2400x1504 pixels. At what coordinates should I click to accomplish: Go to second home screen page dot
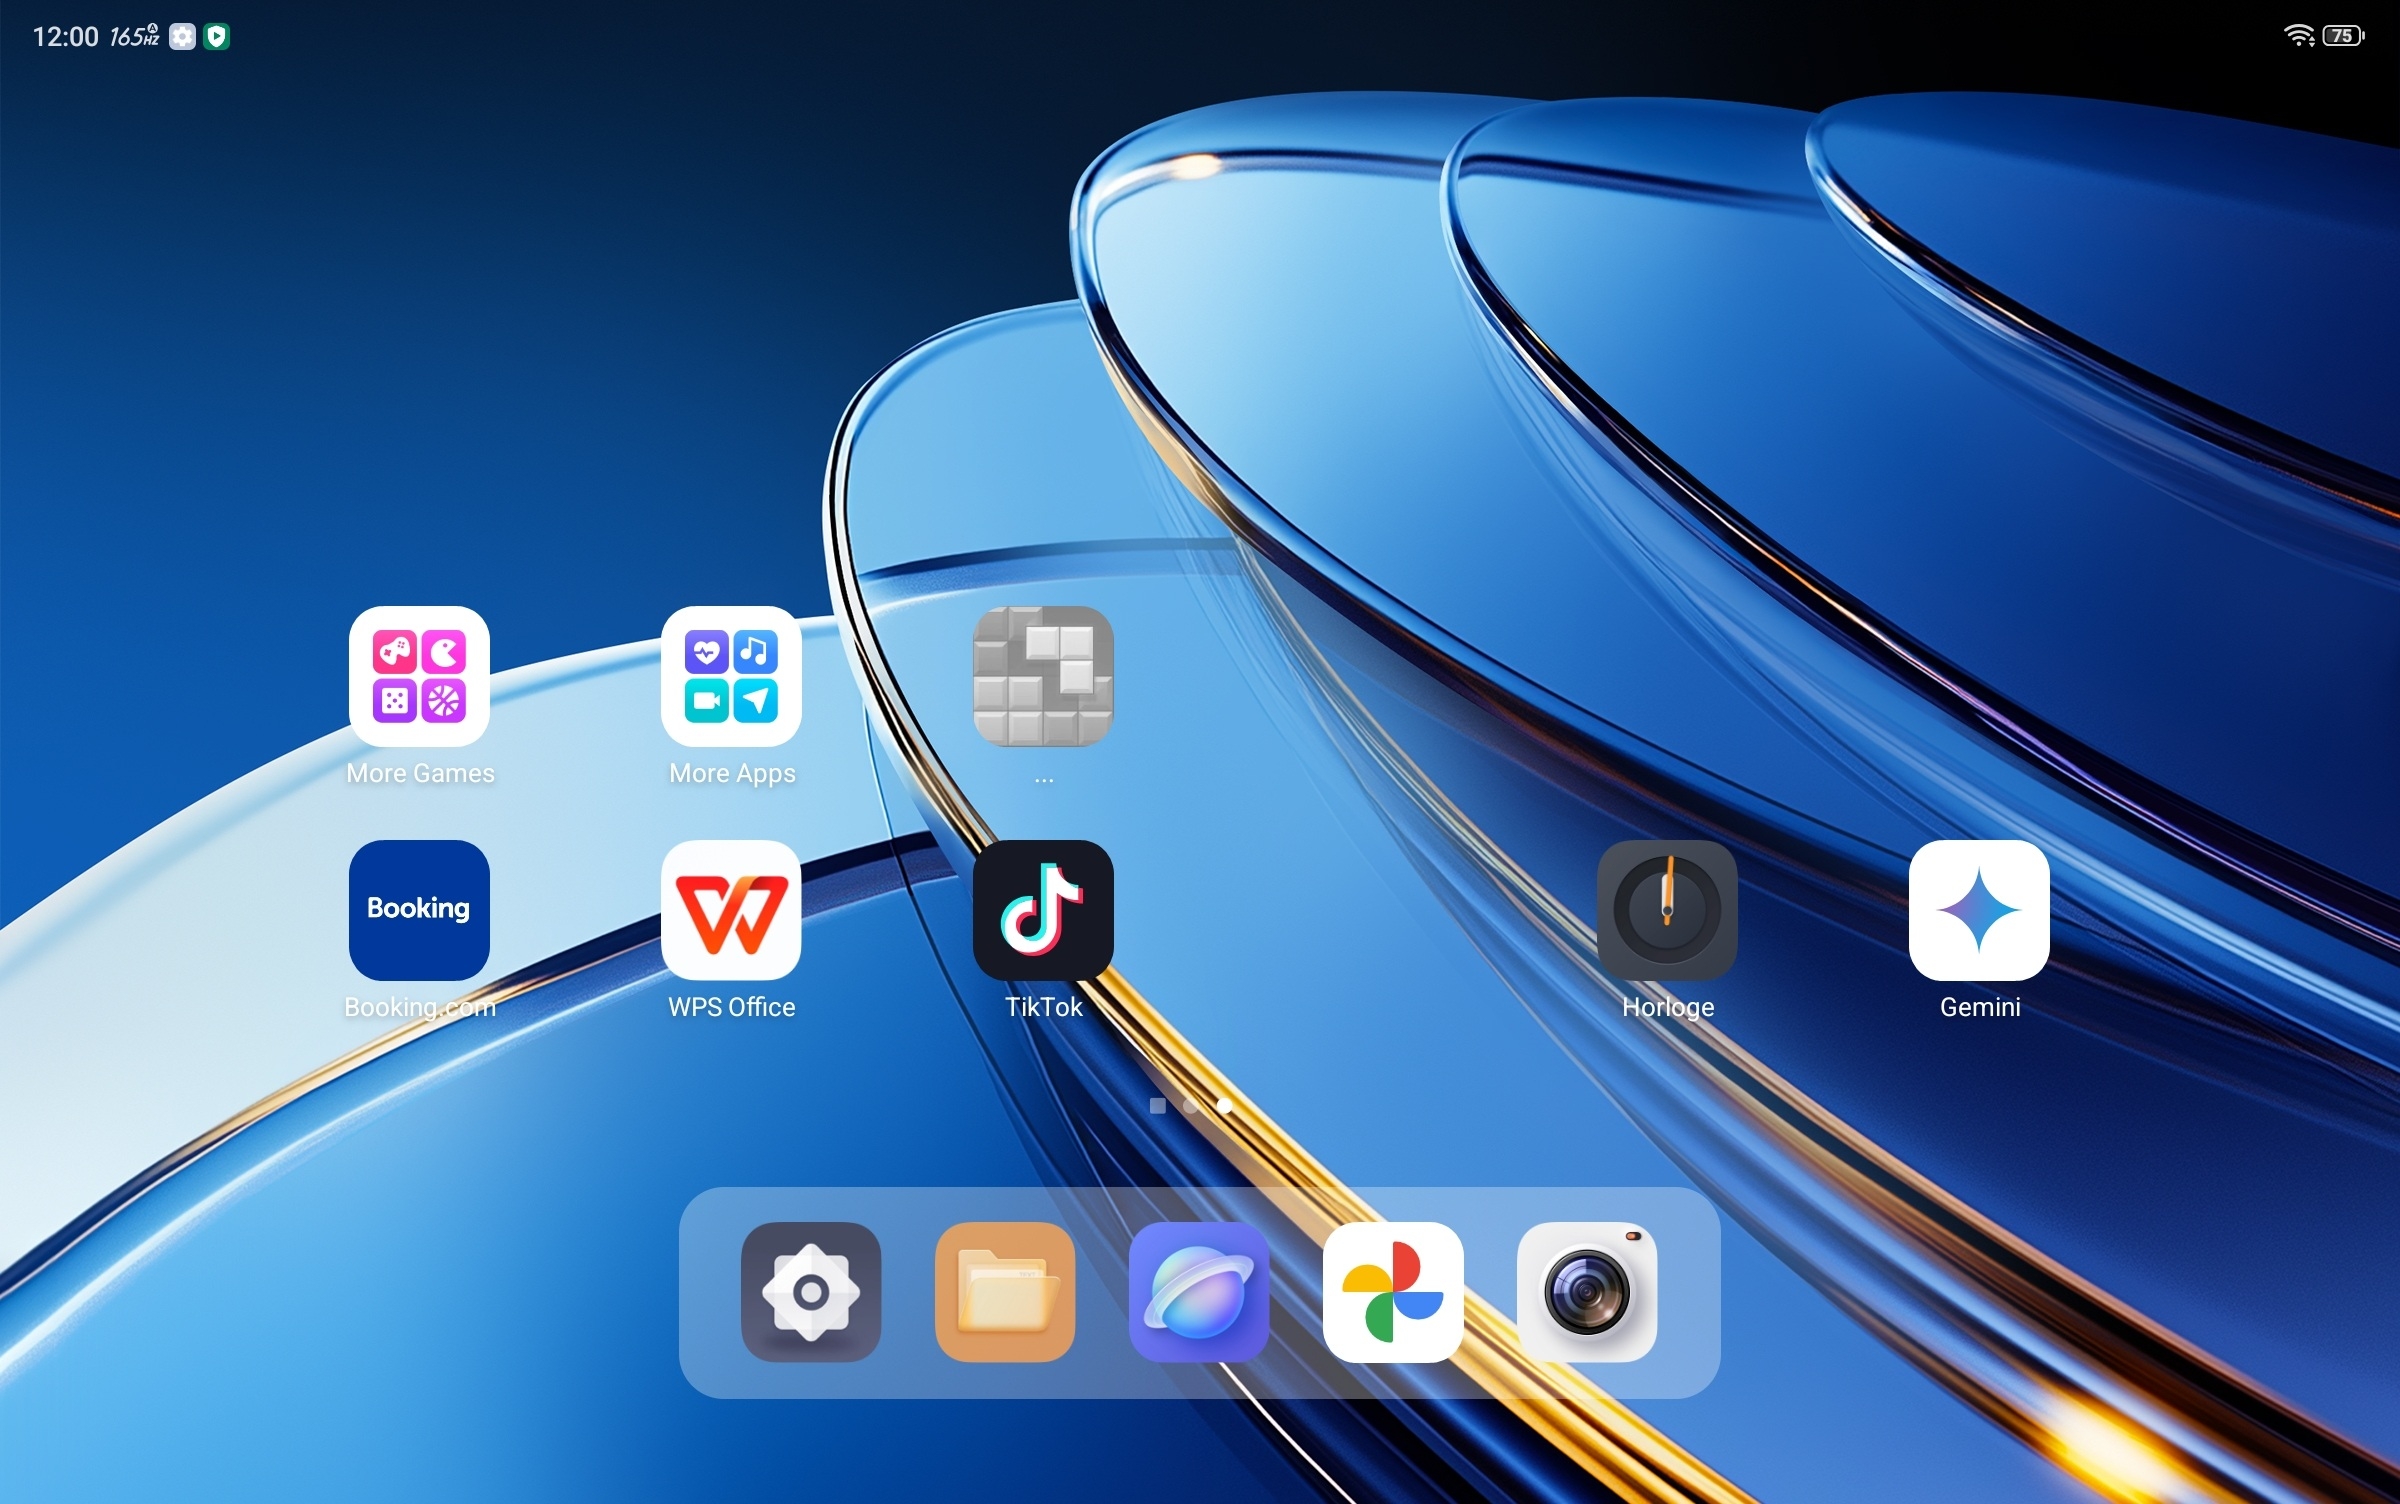(x=1190, y=1105)
